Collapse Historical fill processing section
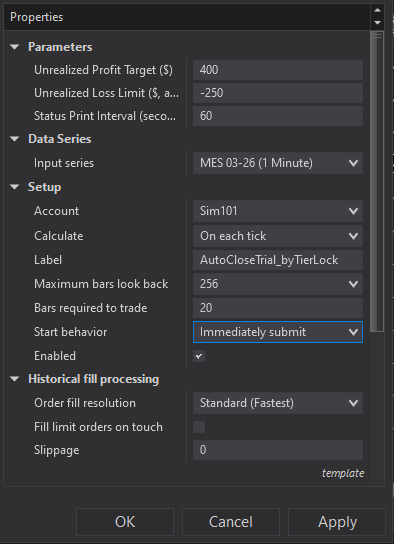Screen dimensions: 394x544 point(15,379)
